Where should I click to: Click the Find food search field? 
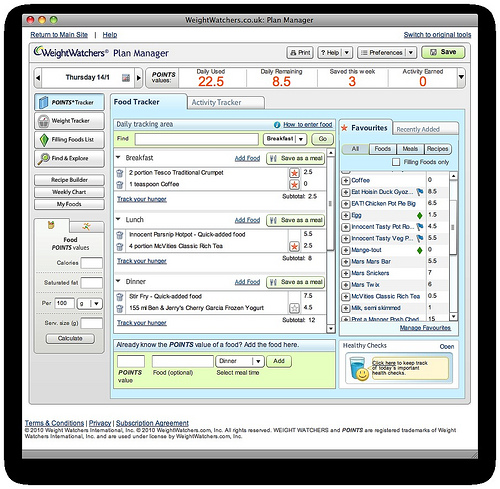coord(197,139)
